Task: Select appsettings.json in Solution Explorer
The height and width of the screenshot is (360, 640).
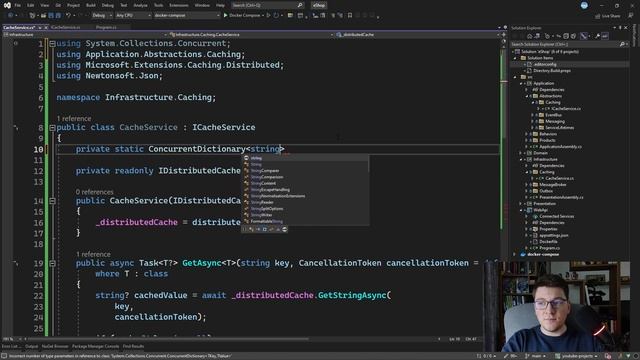Action: pyautogui.click(x=553, y=236)
